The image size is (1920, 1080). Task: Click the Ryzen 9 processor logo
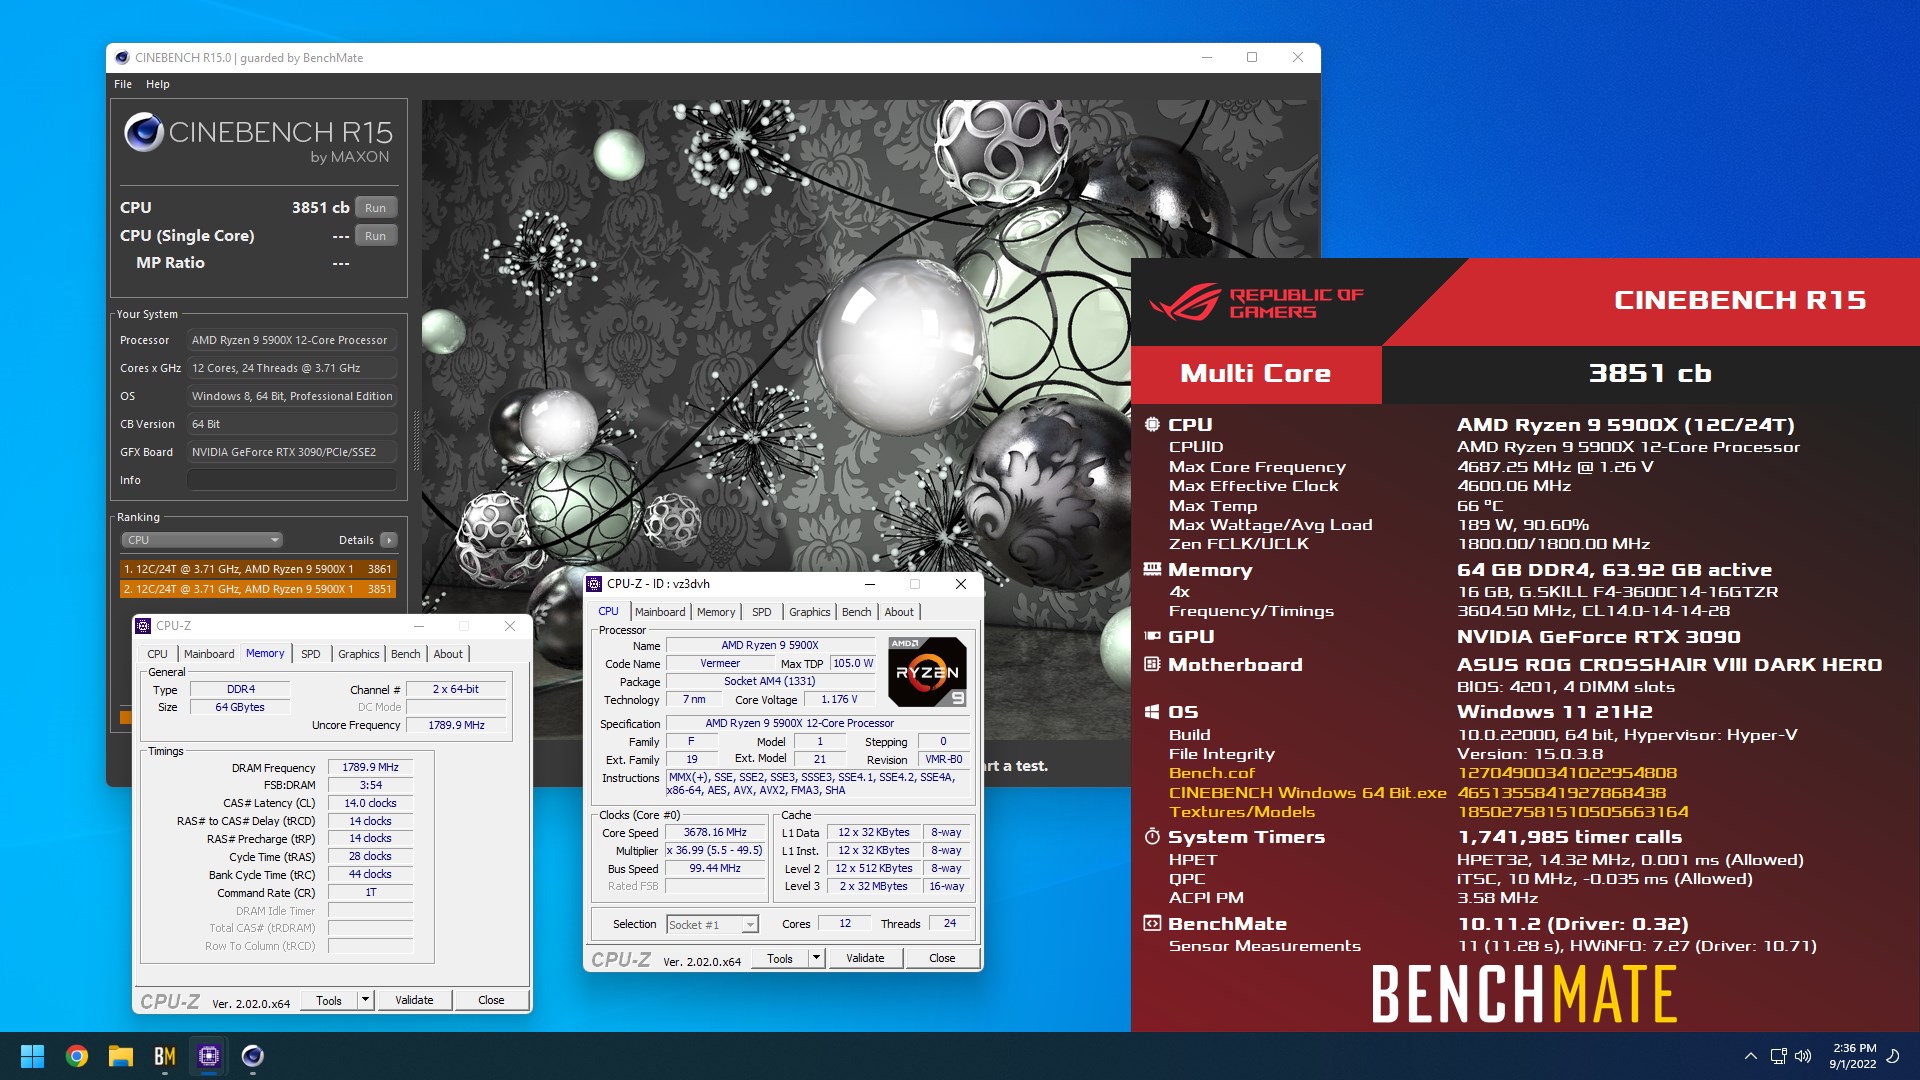tap(927, 671)
